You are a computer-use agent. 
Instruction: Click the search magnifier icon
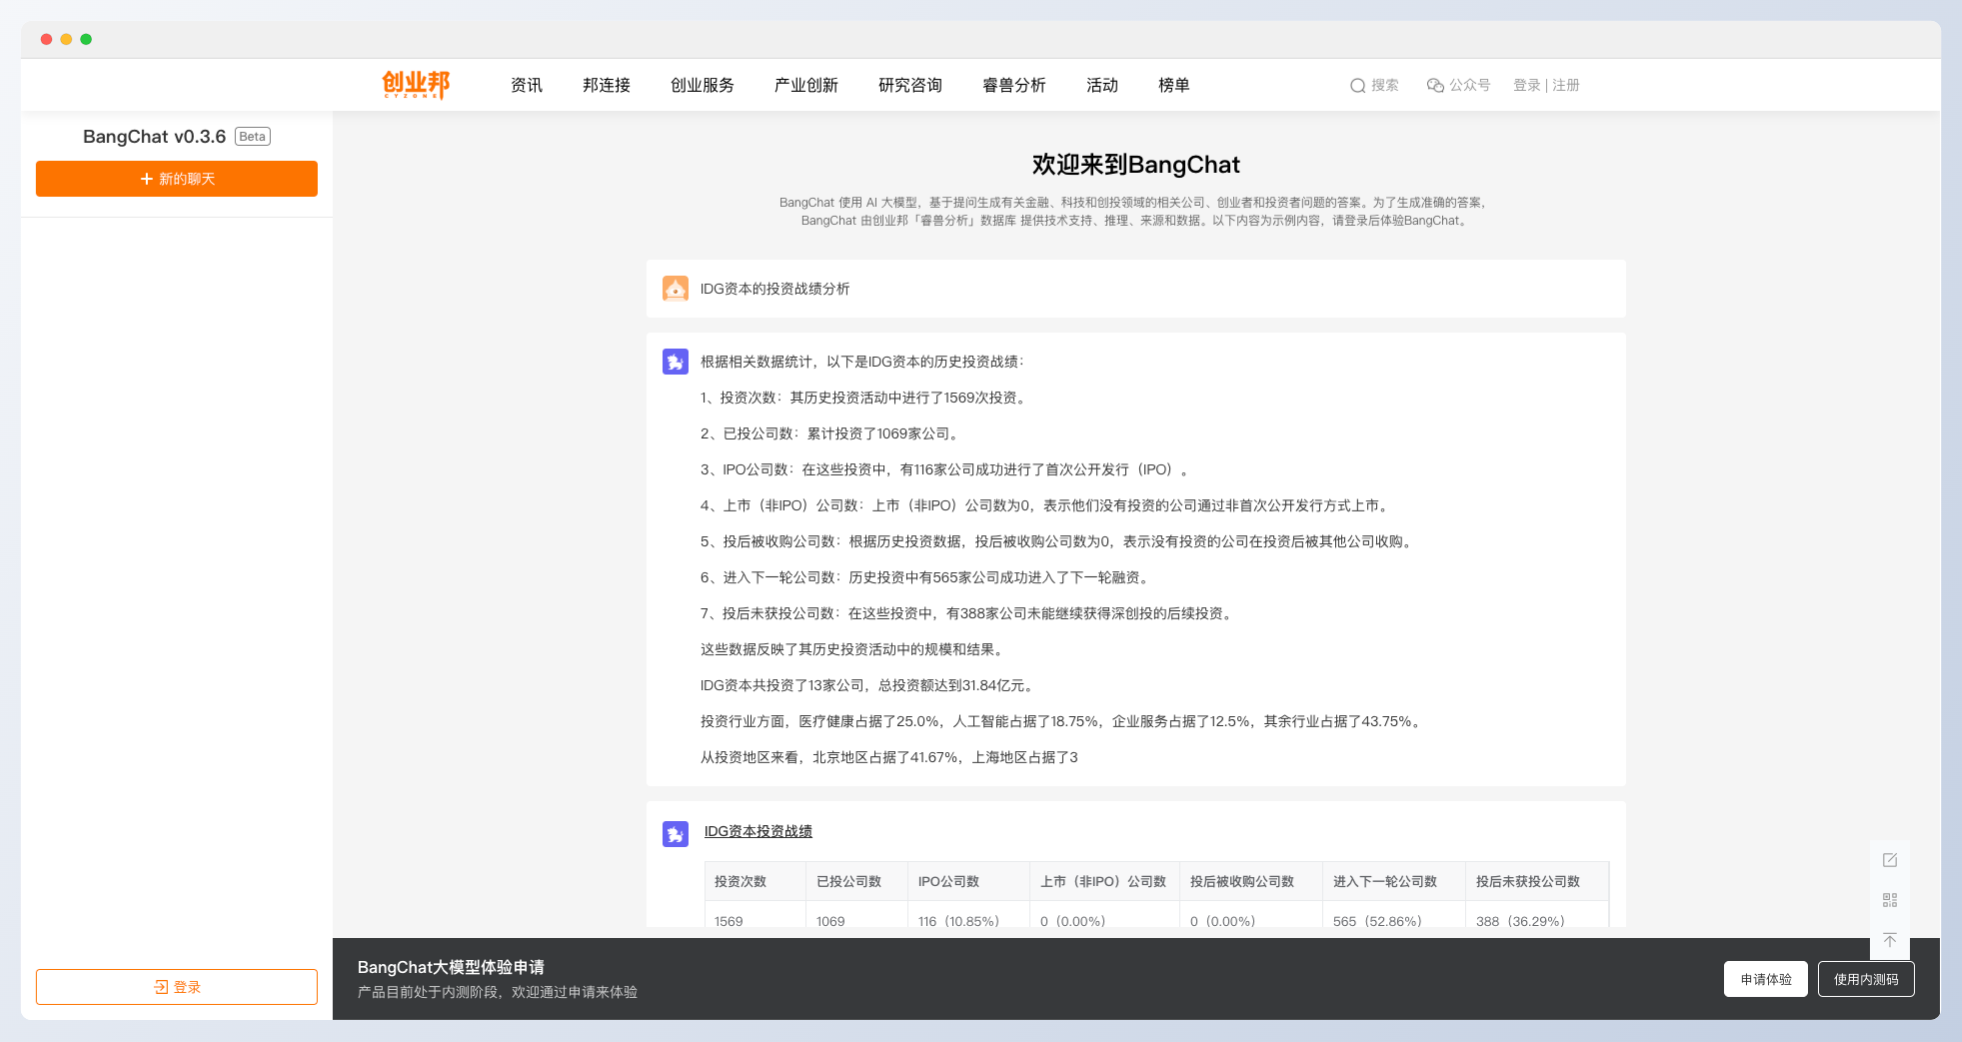point(1357,86)
